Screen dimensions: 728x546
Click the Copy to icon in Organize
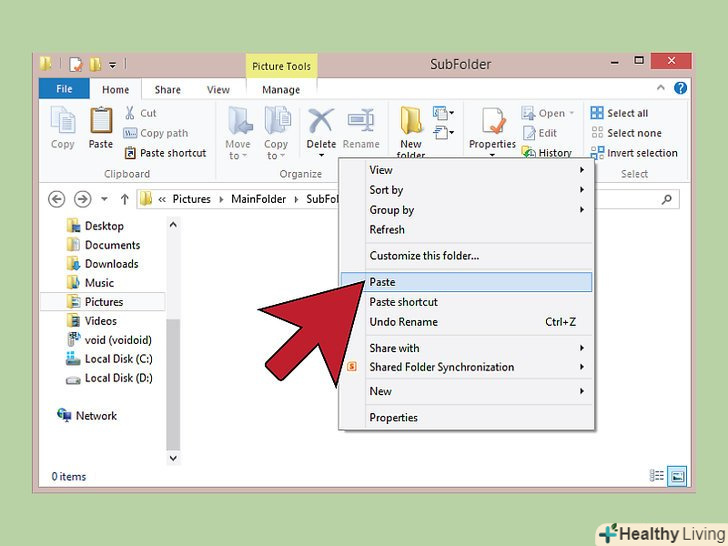click(x=277, y=121)
